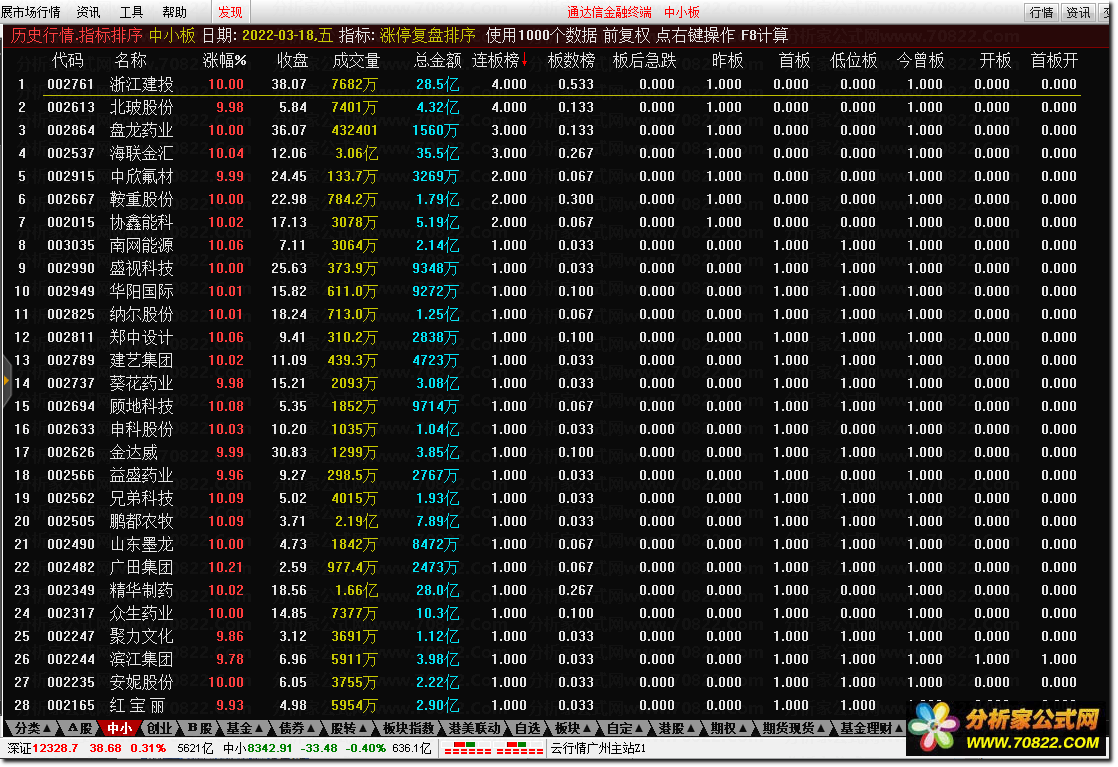Open the 港美联动 tab
This screenshot has height=767, width=1118.
pos(474,728)
